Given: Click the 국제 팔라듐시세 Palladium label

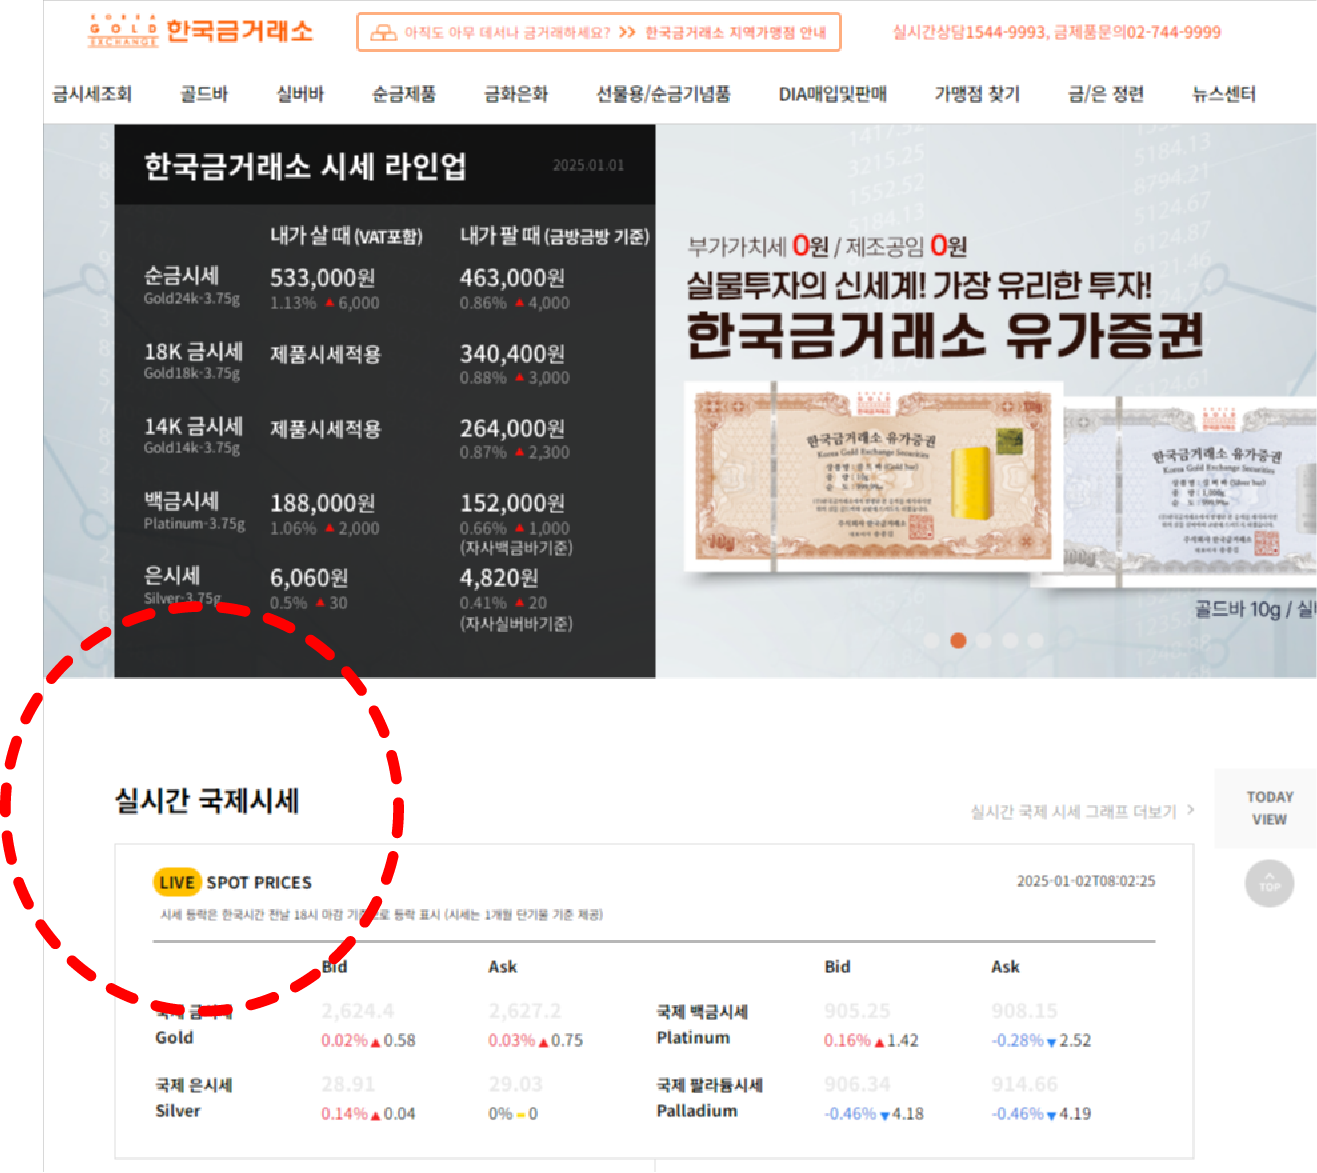Looking at the screenshot, I should tap(710, 1098).
